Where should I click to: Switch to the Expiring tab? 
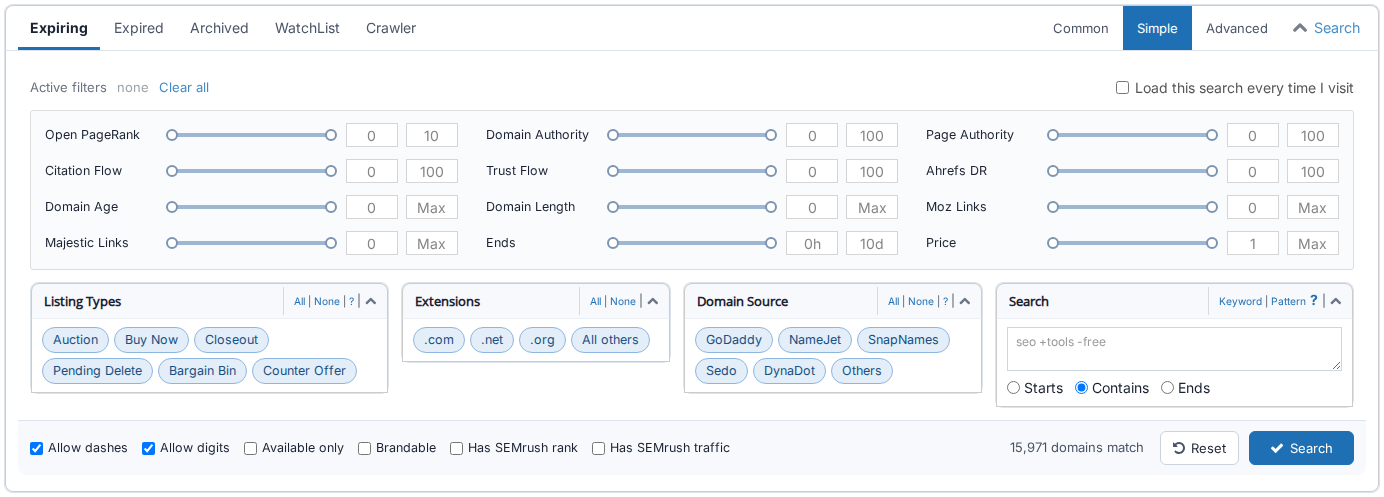(59, 28)
